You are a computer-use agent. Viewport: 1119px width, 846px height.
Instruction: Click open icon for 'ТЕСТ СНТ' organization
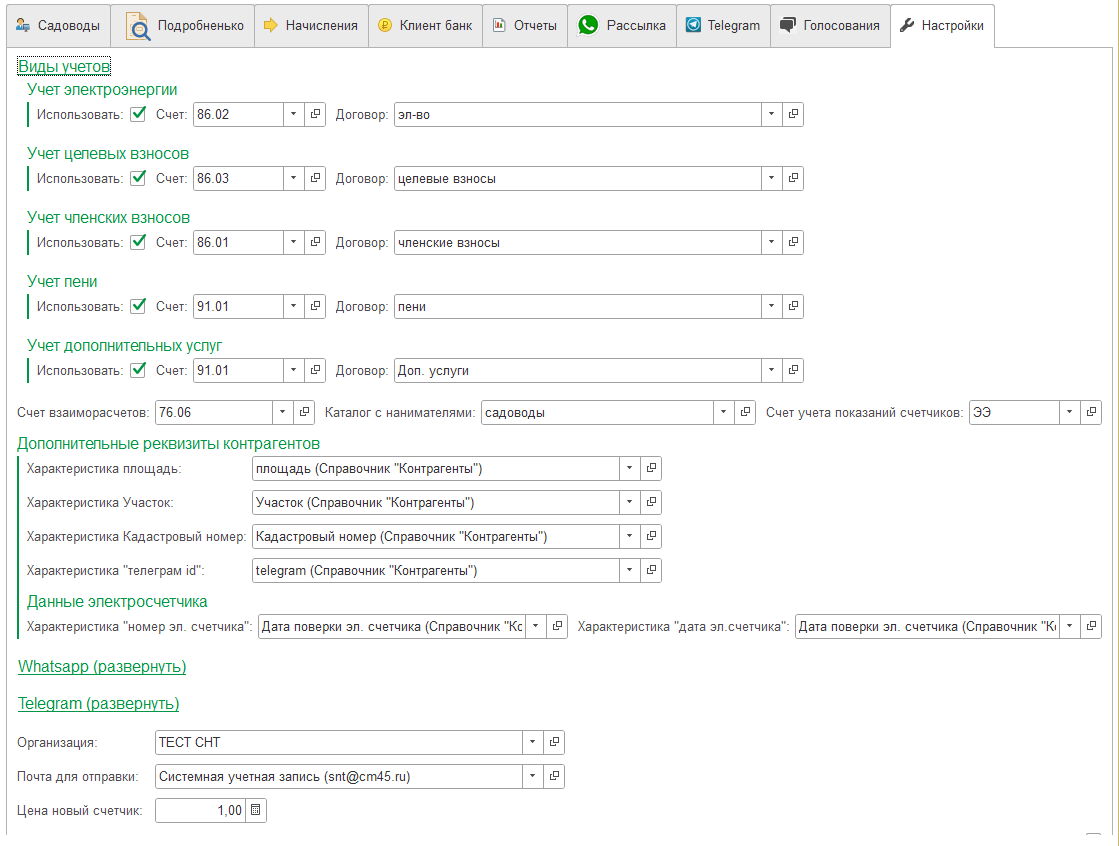tap(554, 743)
